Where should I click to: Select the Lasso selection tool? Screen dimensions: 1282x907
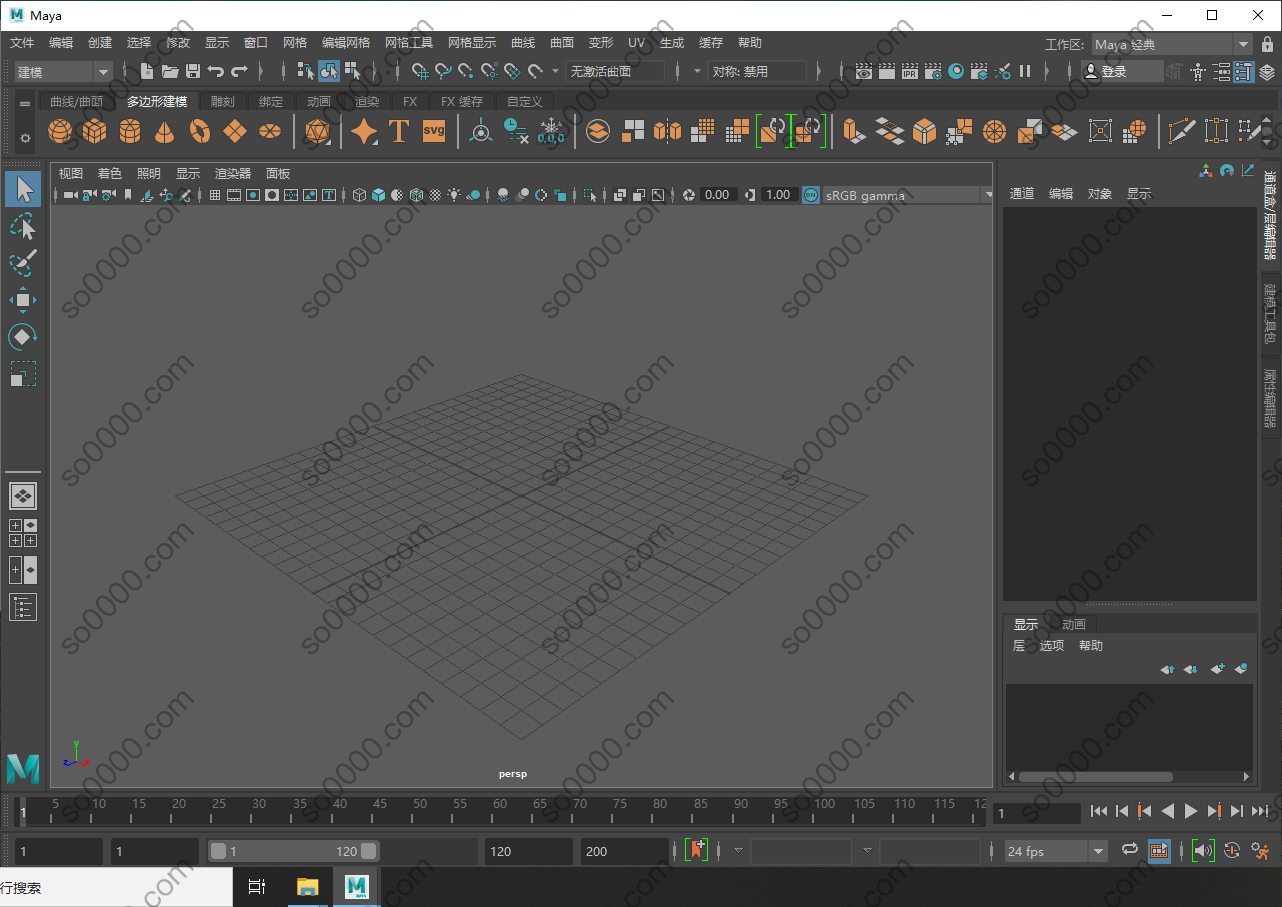[23, 226]
